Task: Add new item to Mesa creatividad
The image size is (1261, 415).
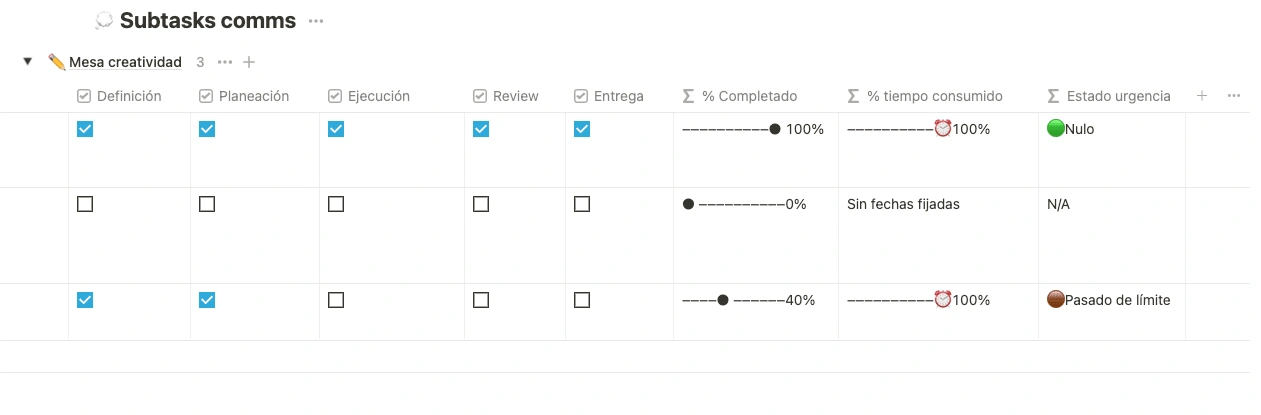Action: 250,62
